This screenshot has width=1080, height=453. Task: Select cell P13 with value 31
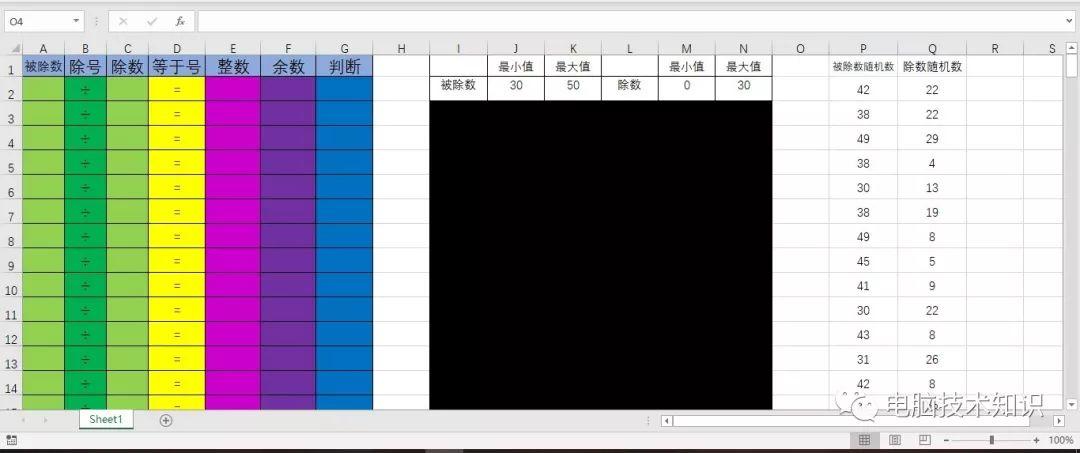coord(863,359)
